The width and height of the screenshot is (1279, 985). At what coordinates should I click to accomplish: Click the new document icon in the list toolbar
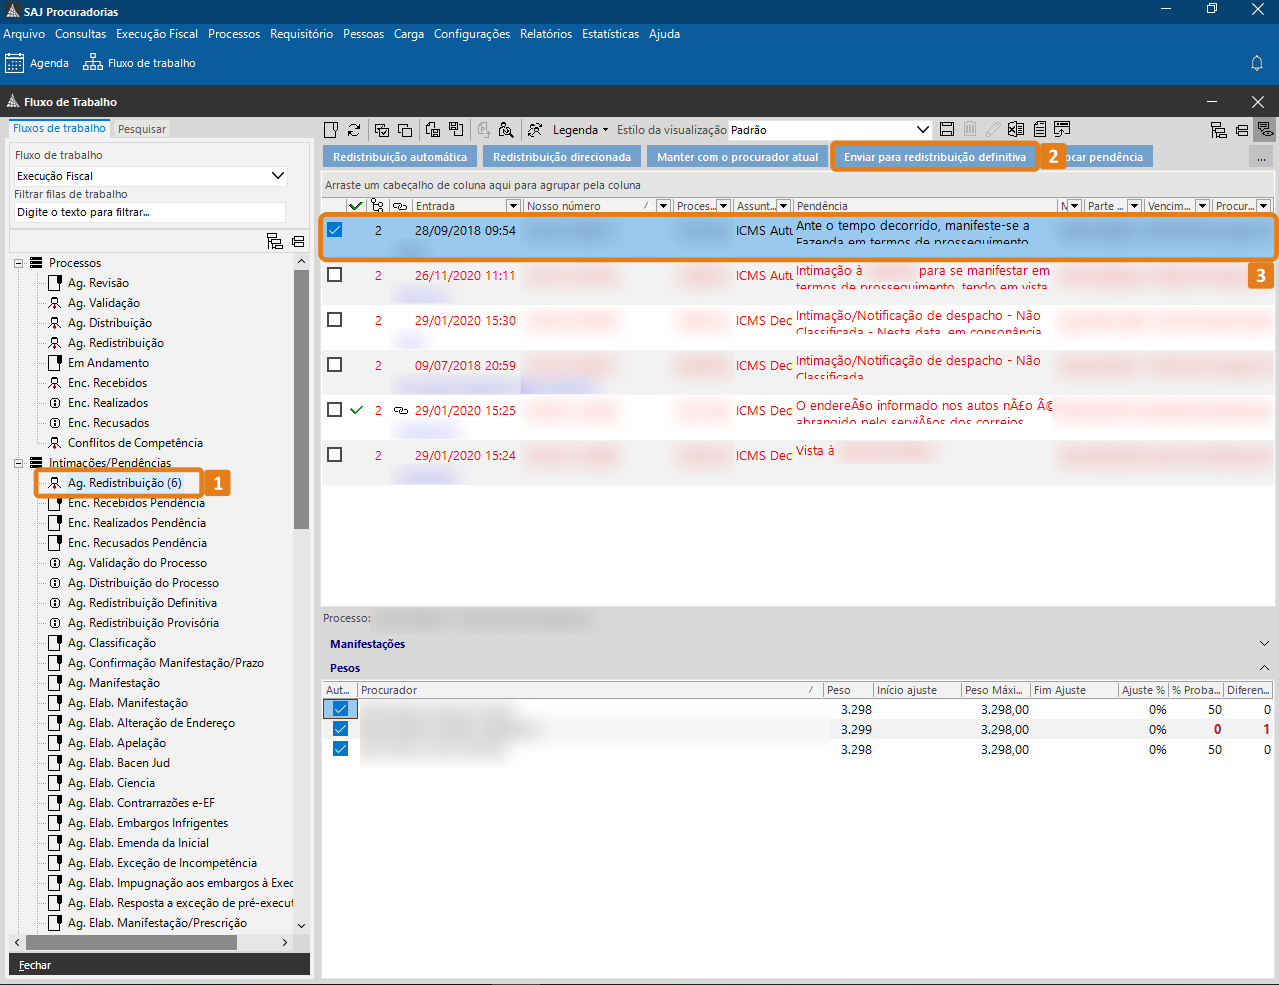coord(332,130)
